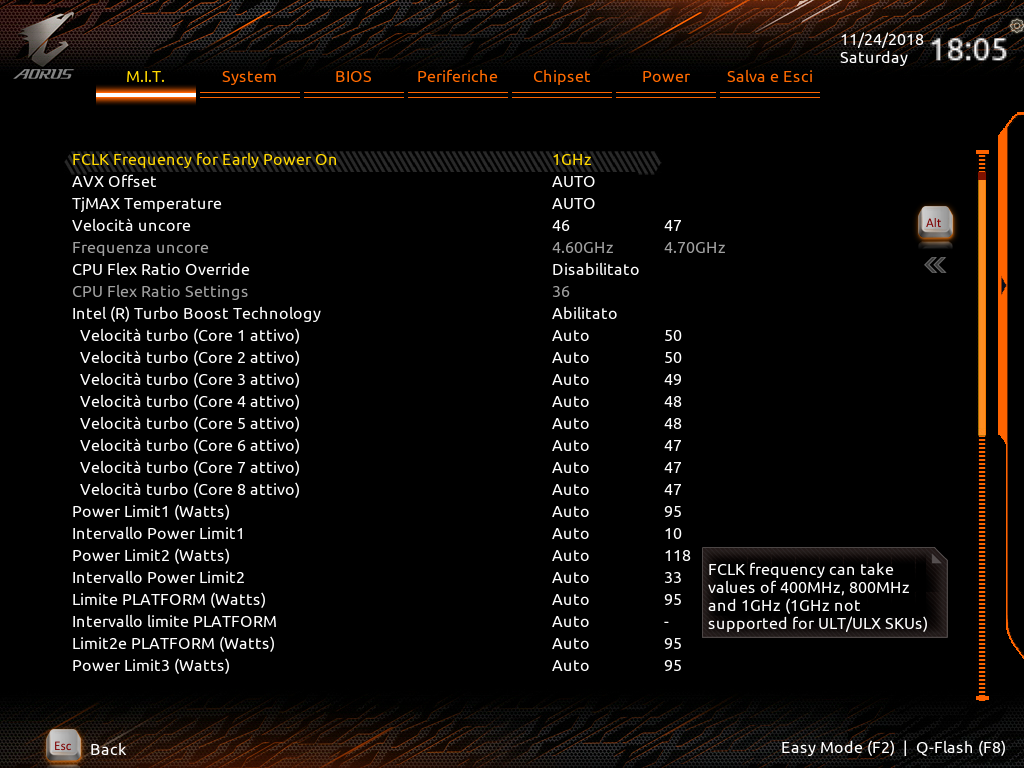Edit Power Limit1 (Watts) Auto value
The image size is (1024, 768).
[571, 511]
